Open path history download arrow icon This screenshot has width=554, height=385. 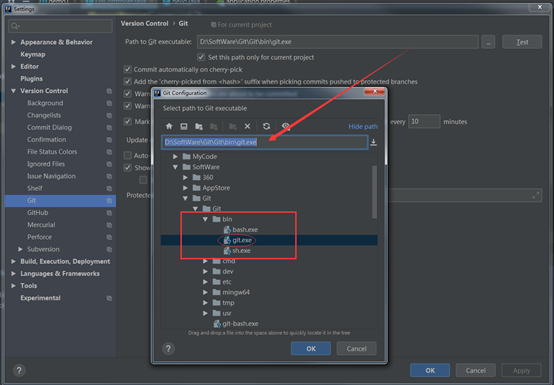373,142
